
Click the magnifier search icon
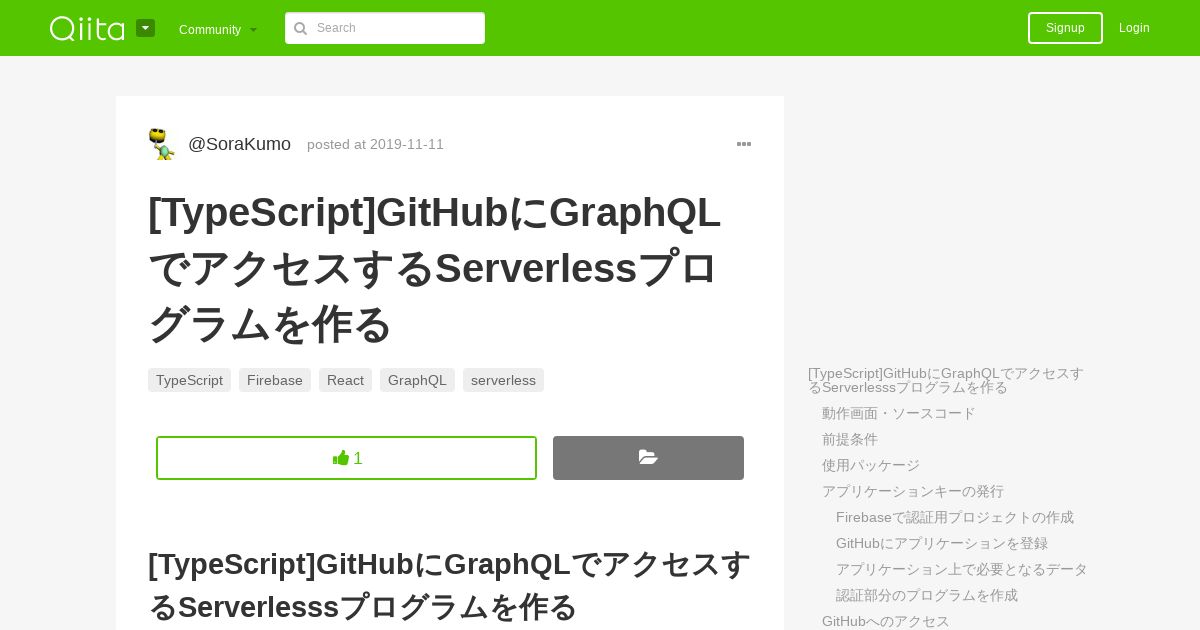[x=300, y=28]
